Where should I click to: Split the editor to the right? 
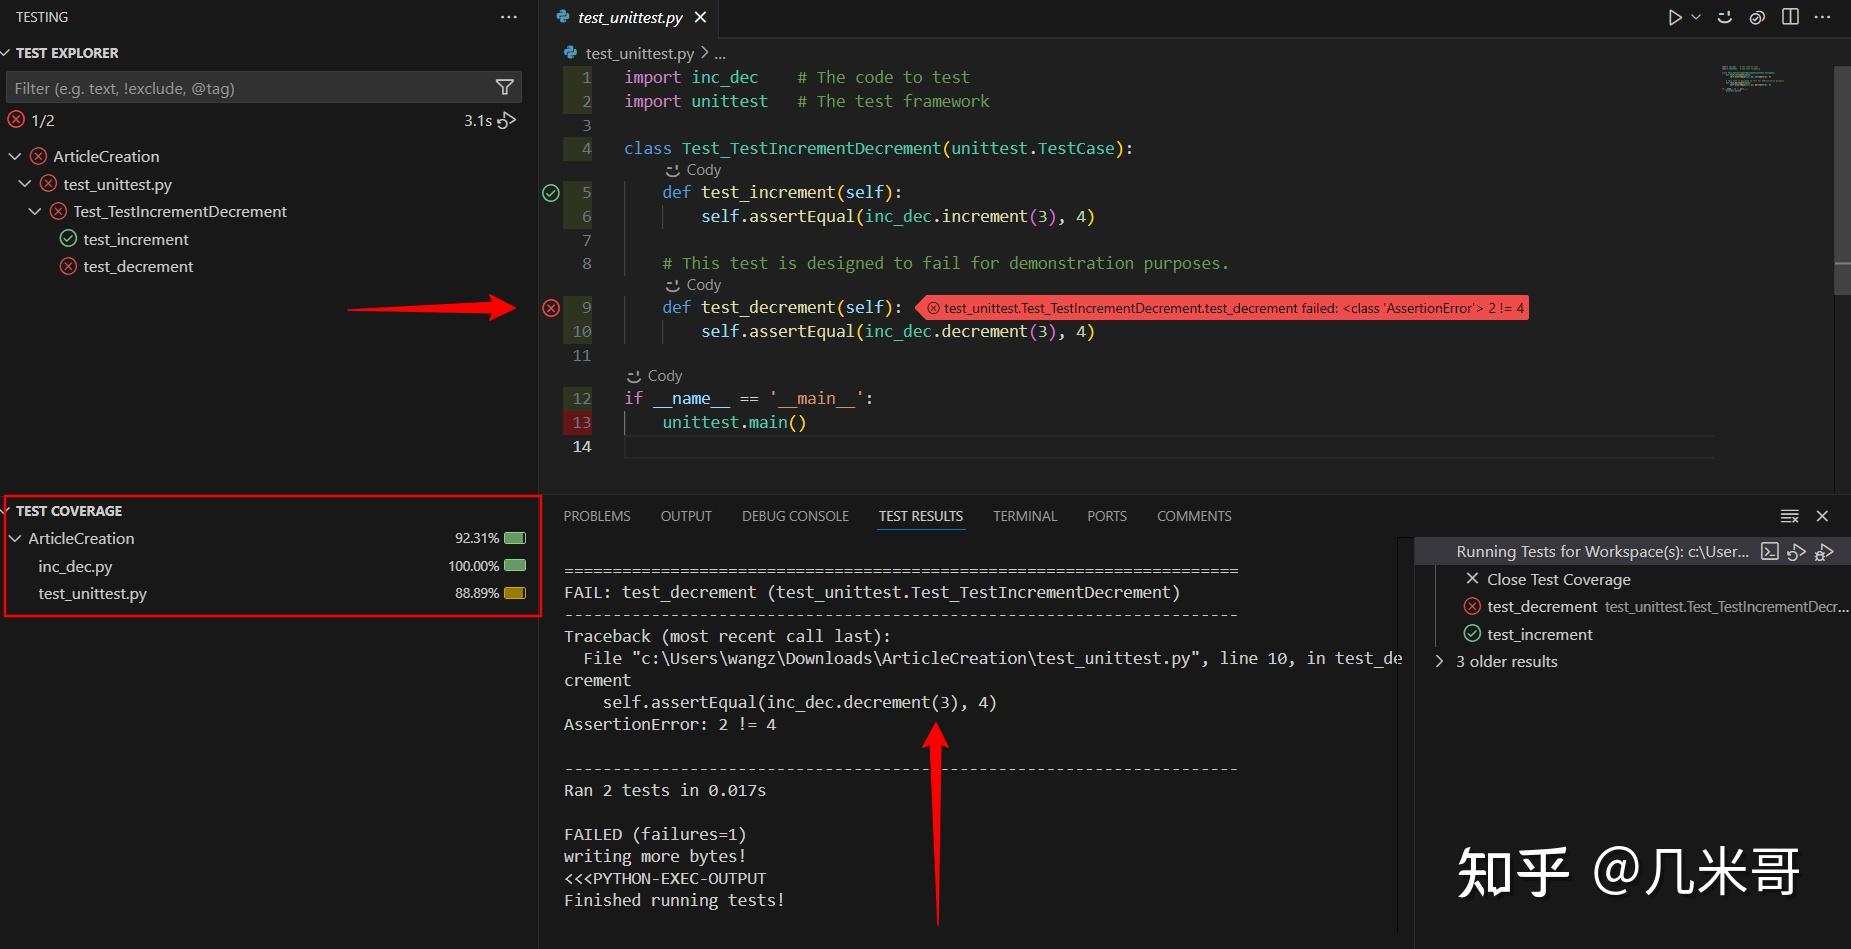coord(1790,17)
